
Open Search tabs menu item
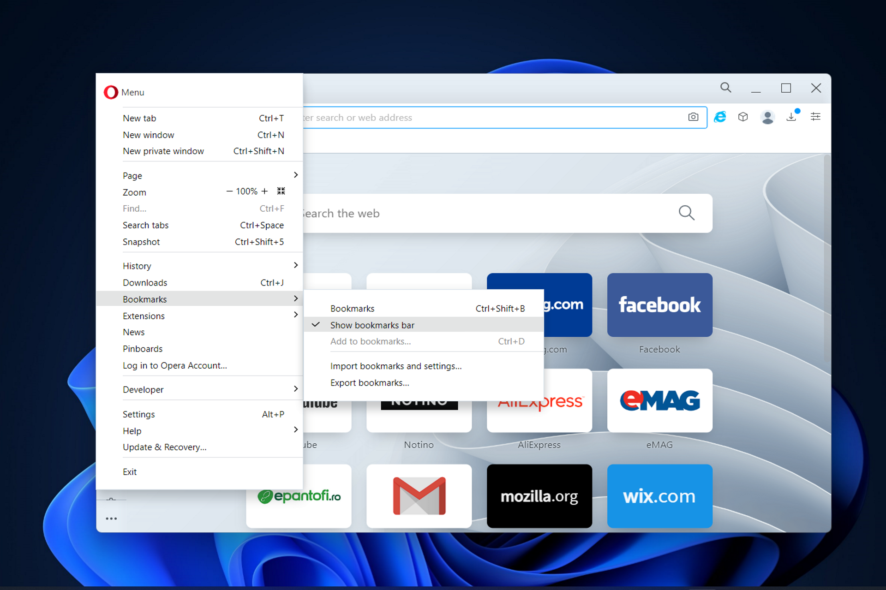[199, 225]
